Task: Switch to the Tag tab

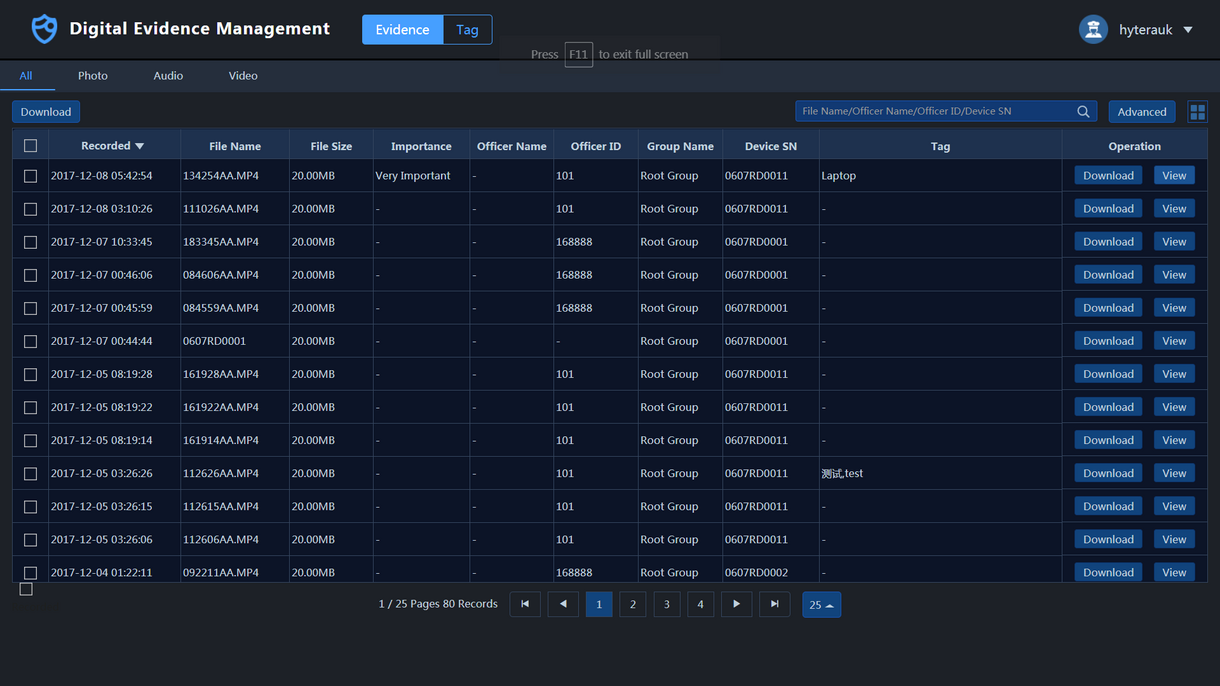Action: coord(467,30)
